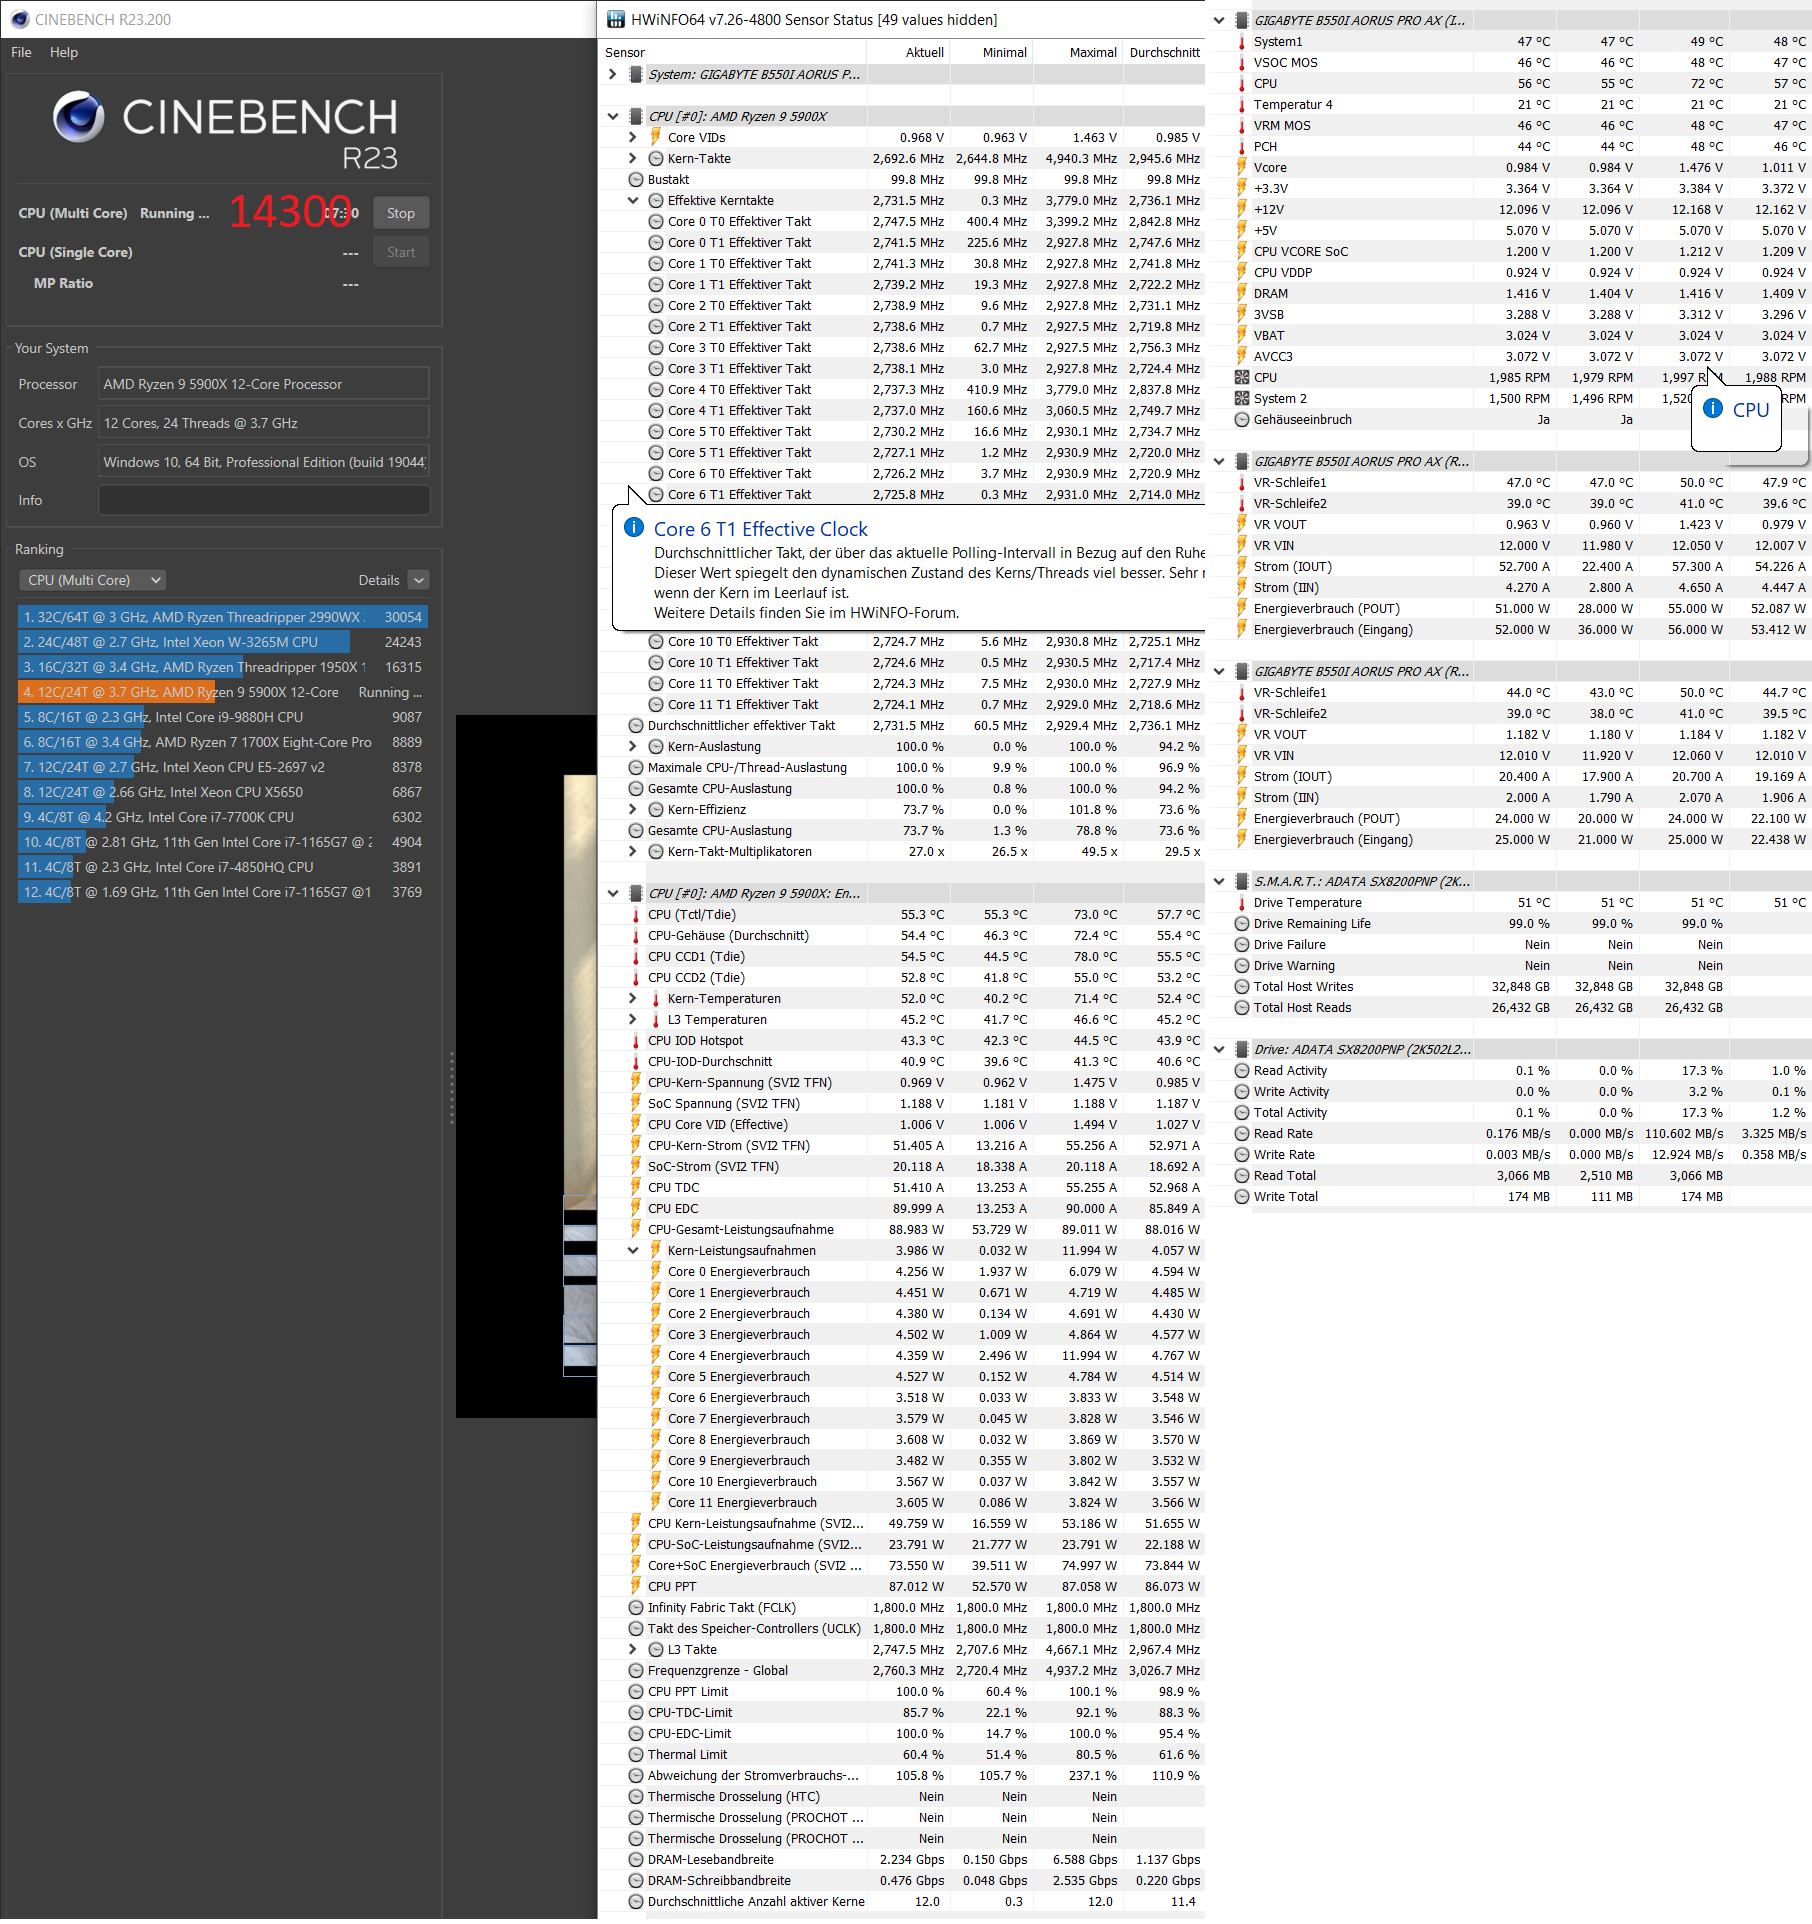The height and width of the screenshot is (1924, 1812).
Task: Click the info icon in Core 6 T1 tooltip
Action: (634, 527)
